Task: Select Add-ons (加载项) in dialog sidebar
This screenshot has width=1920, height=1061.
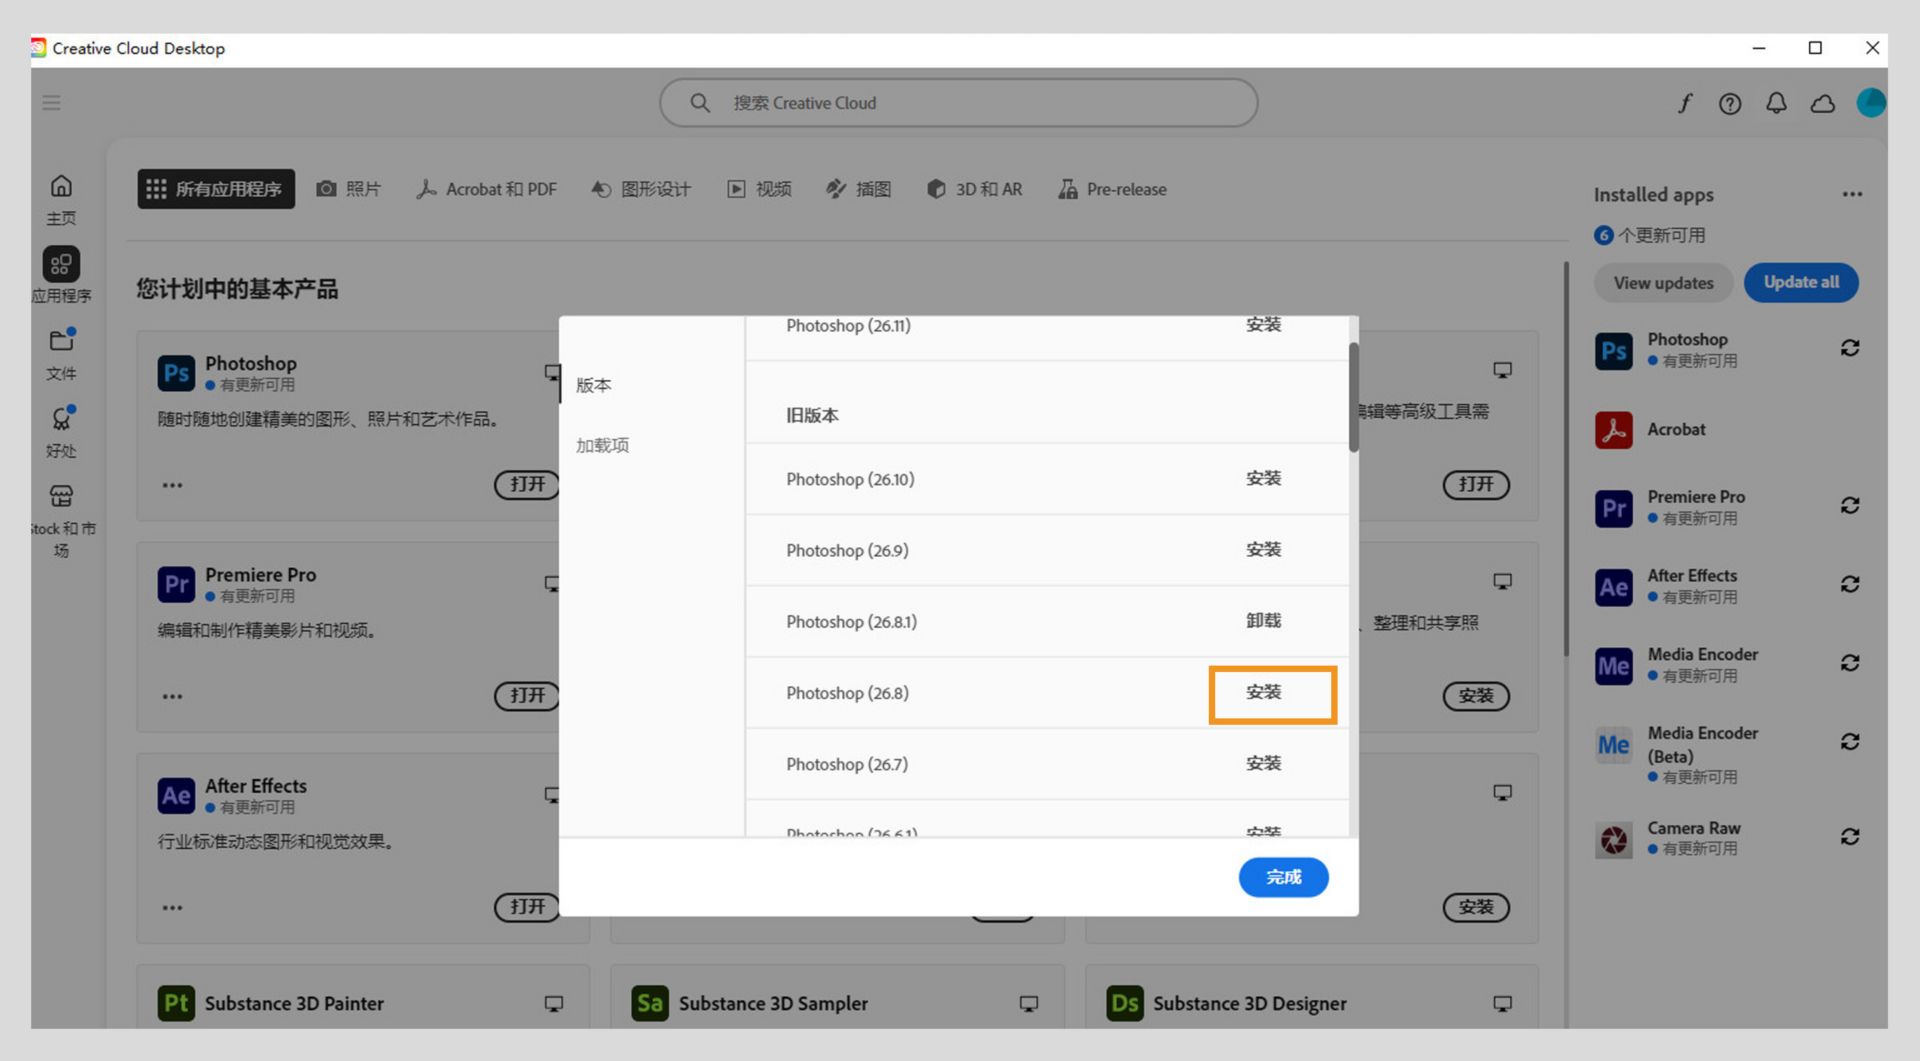Action: click(602, 445)
